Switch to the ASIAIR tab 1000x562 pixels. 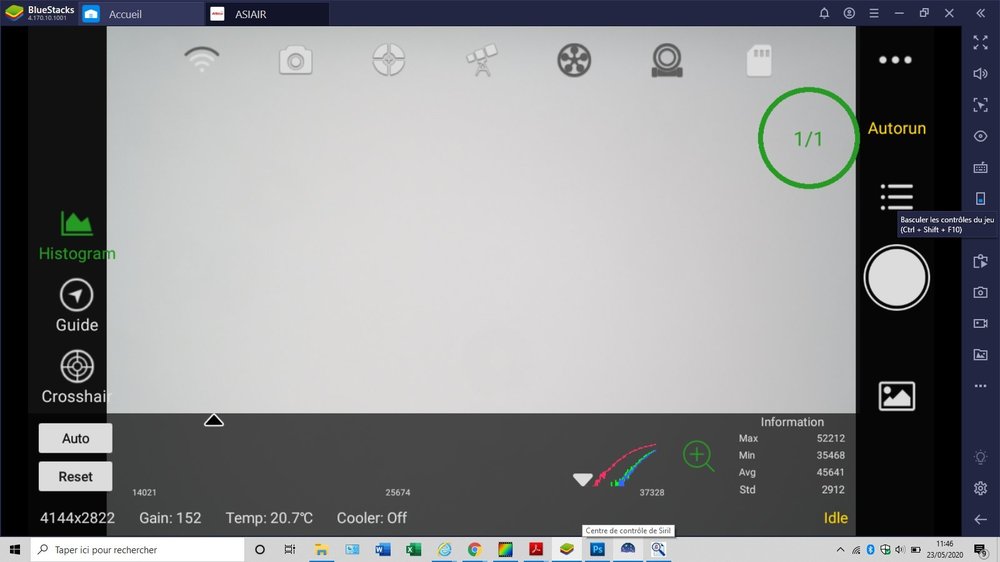click(x=267, y=14)
